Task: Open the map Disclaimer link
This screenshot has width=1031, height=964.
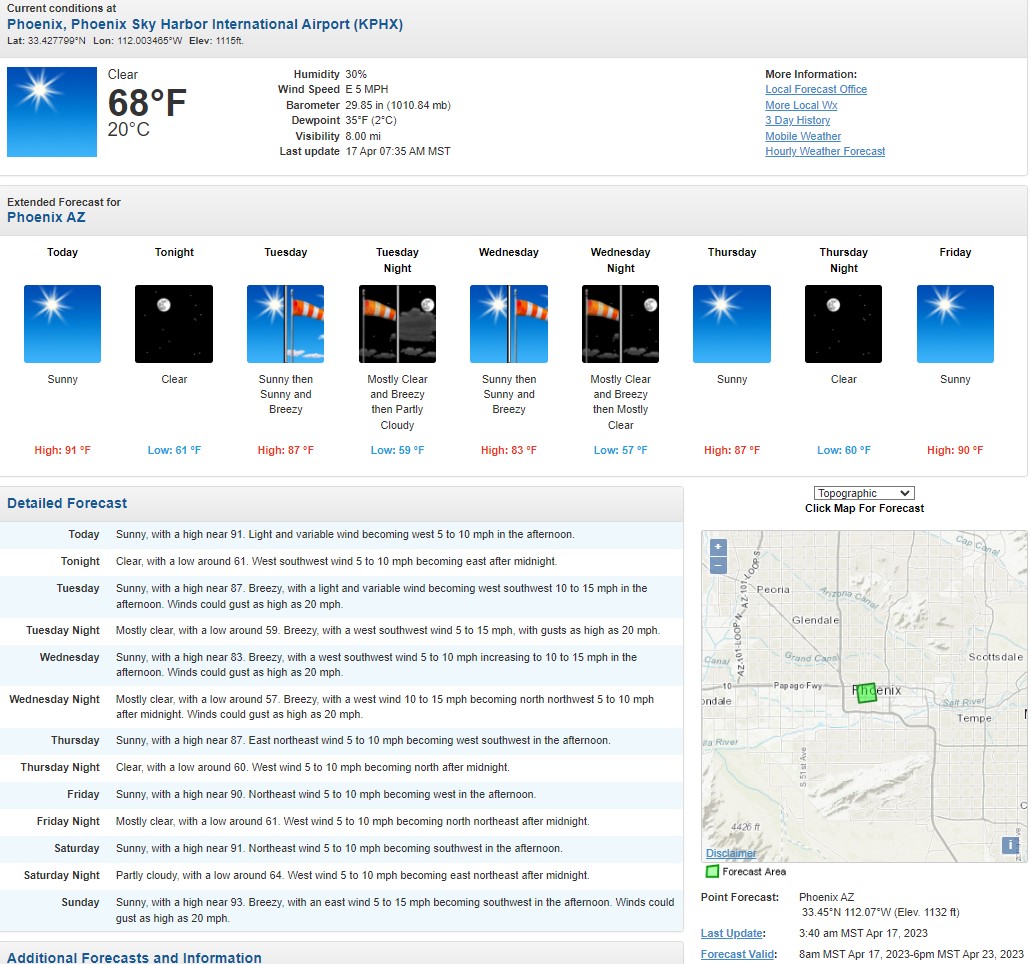Action: 730,853
